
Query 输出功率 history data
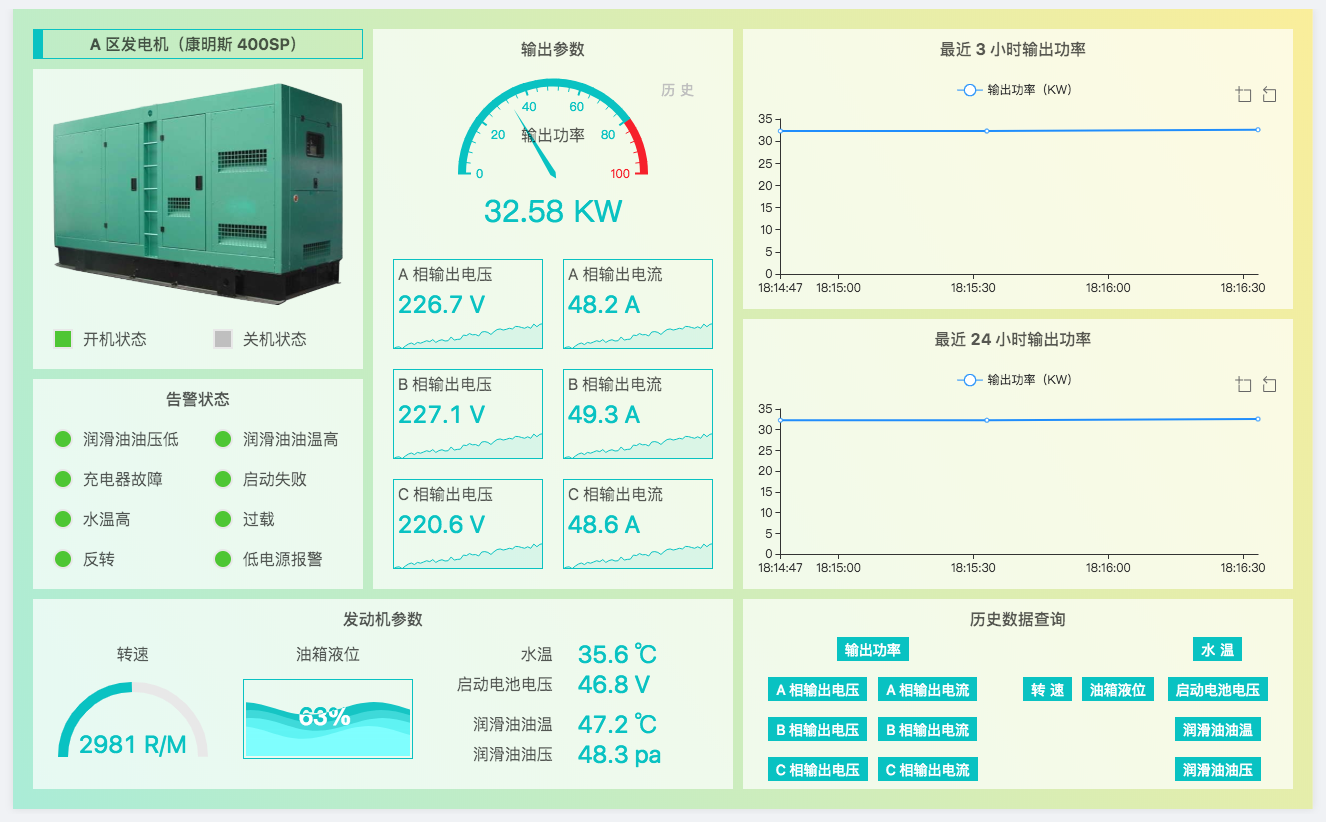[873, 650]
